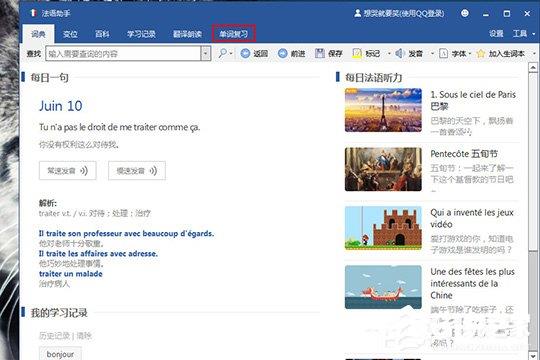Screen dimensions: 540x360
Task: Open the Sous le ciel de Paris thumbnail
Action: 383,110
